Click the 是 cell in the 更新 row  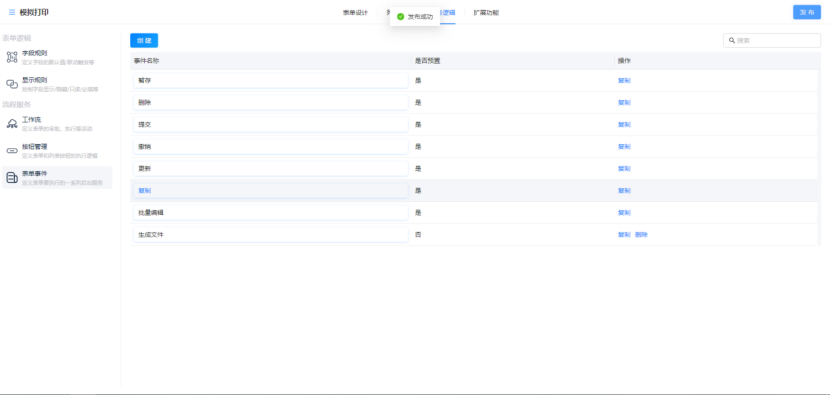[418, 168]
